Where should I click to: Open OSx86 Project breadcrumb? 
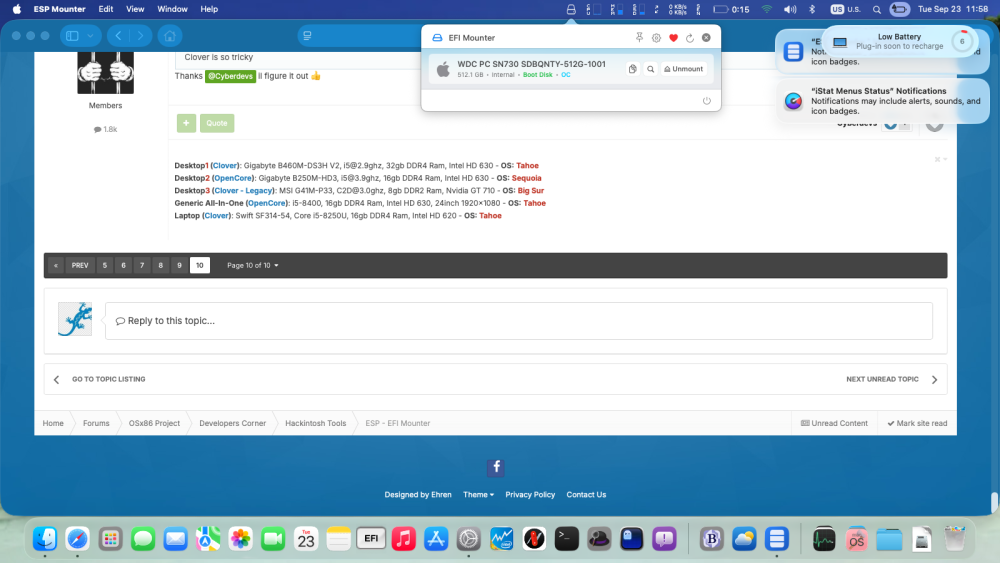[154, 423]
